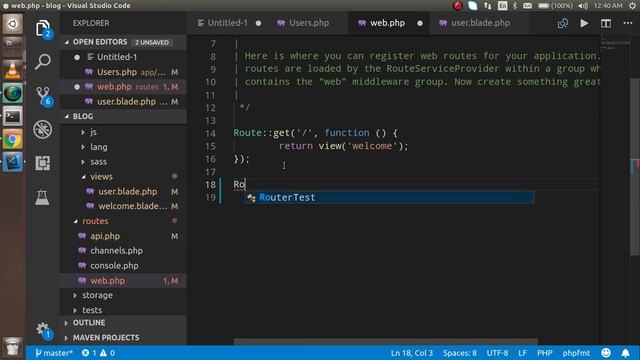This screenshot has height=360, width=640.
Task: Click the mail icon in top panel
Action: pyautogui.click(x=527, y=6)
